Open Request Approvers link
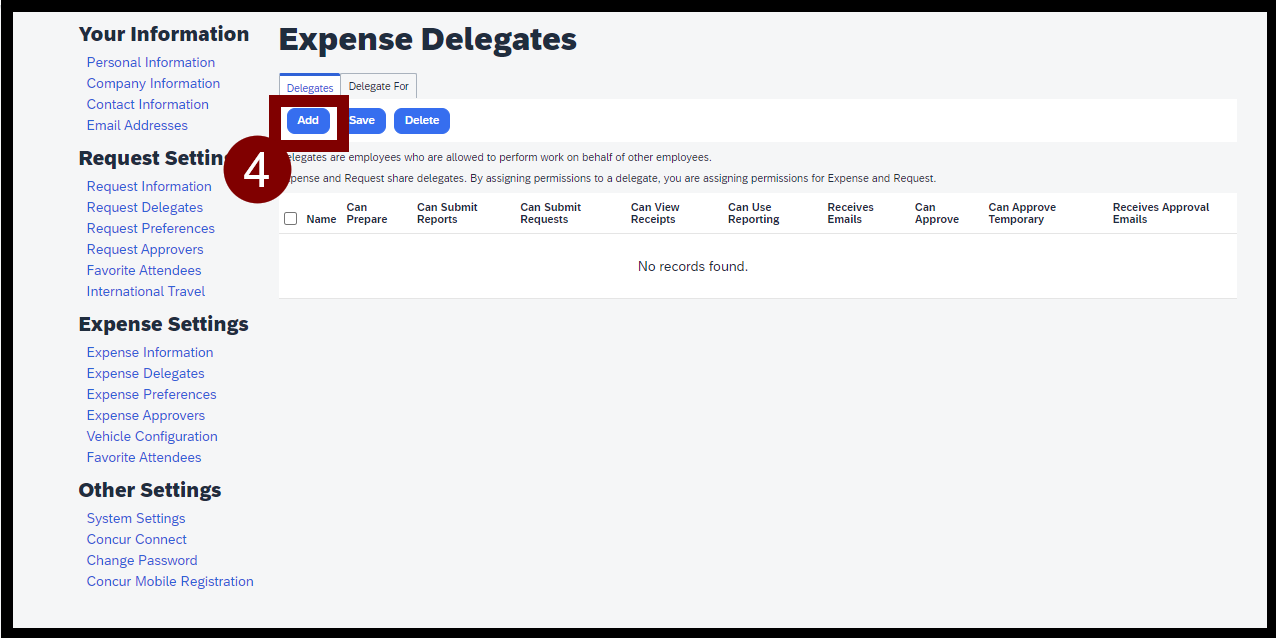1276x638 pixels. coord(145,249)
